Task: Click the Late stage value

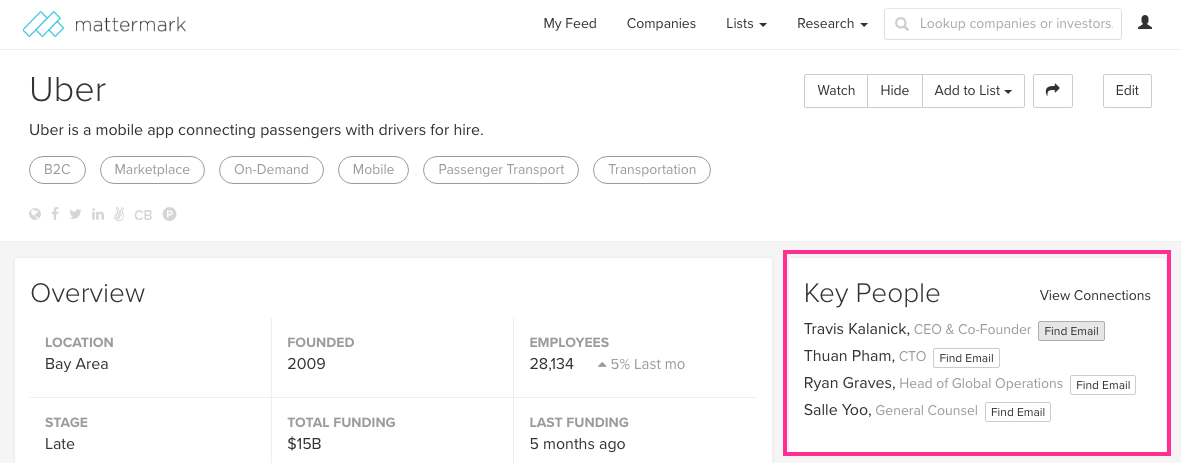Action: click(60, 444)
